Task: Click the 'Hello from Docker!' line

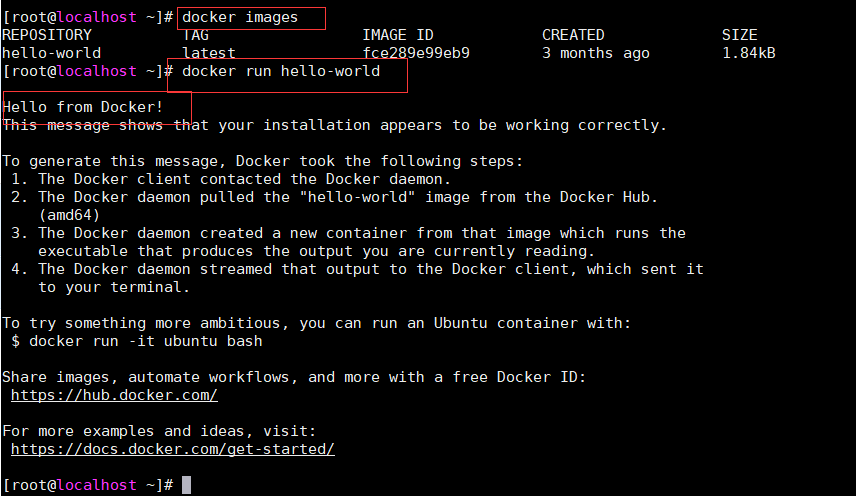Action: pyautogui.click(x=82, y=107)
